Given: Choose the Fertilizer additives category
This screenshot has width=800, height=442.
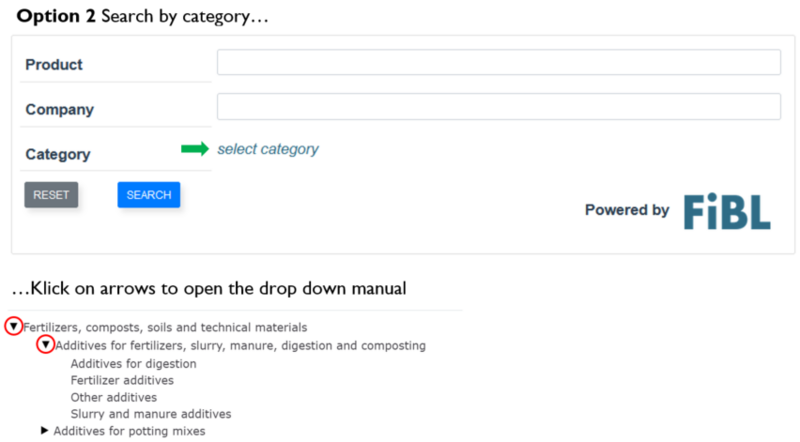Looking at the screenshot, I should tap(122, 380).
